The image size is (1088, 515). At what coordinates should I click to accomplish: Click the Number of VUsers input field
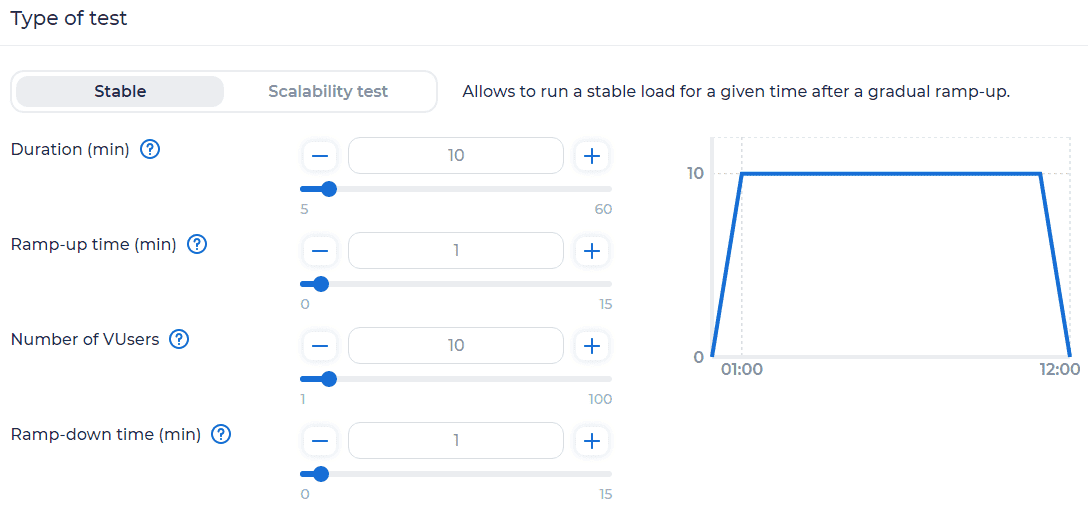pos(456,346)
